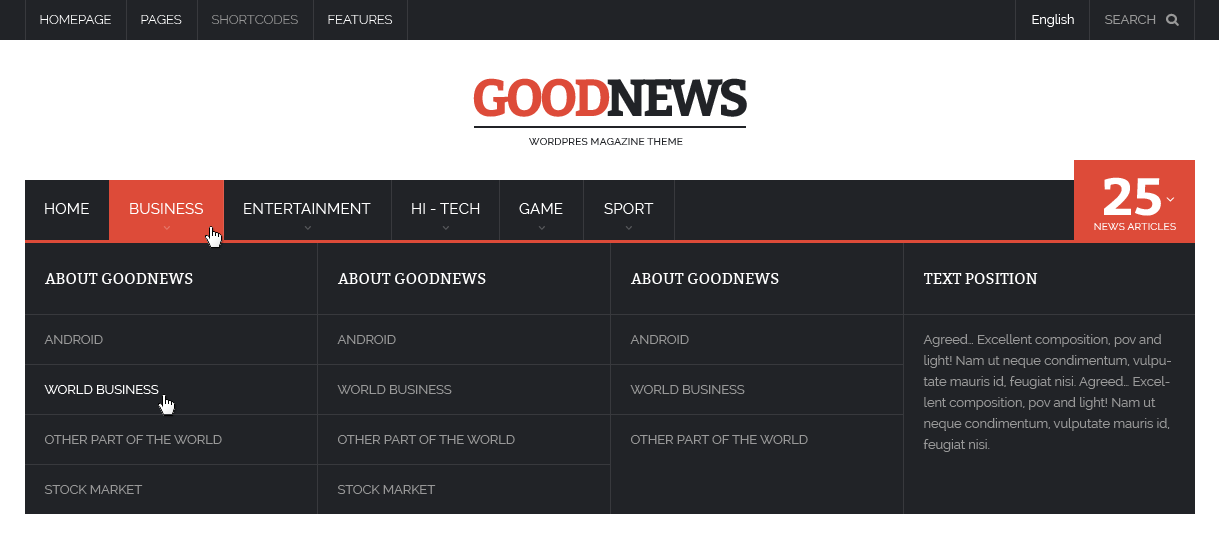Screen dimensions: 1219x533
Task: Open World Business in the first column
Action: click(101, 390)
